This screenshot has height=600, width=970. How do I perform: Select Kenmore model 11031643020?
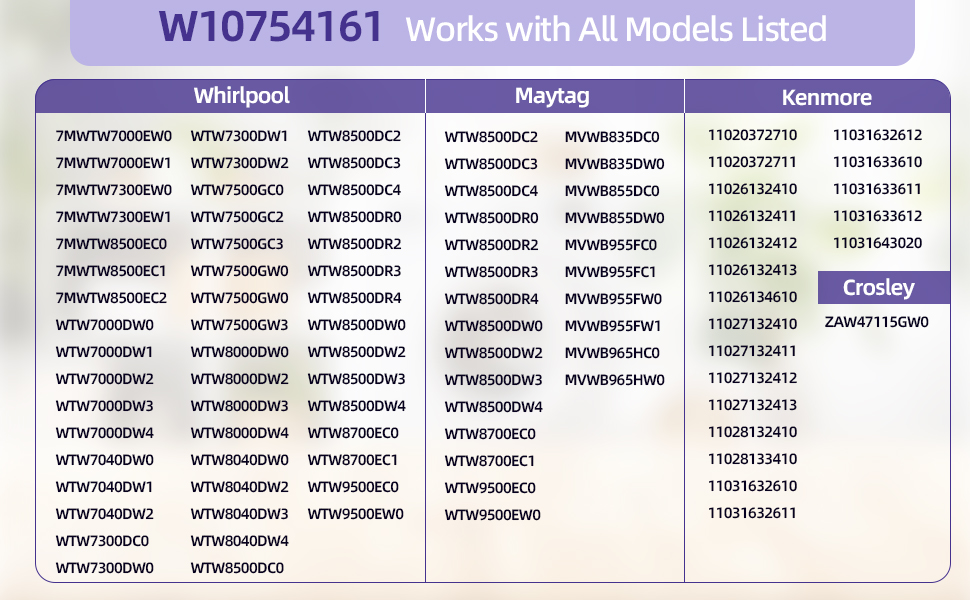[x=877, y=243]
